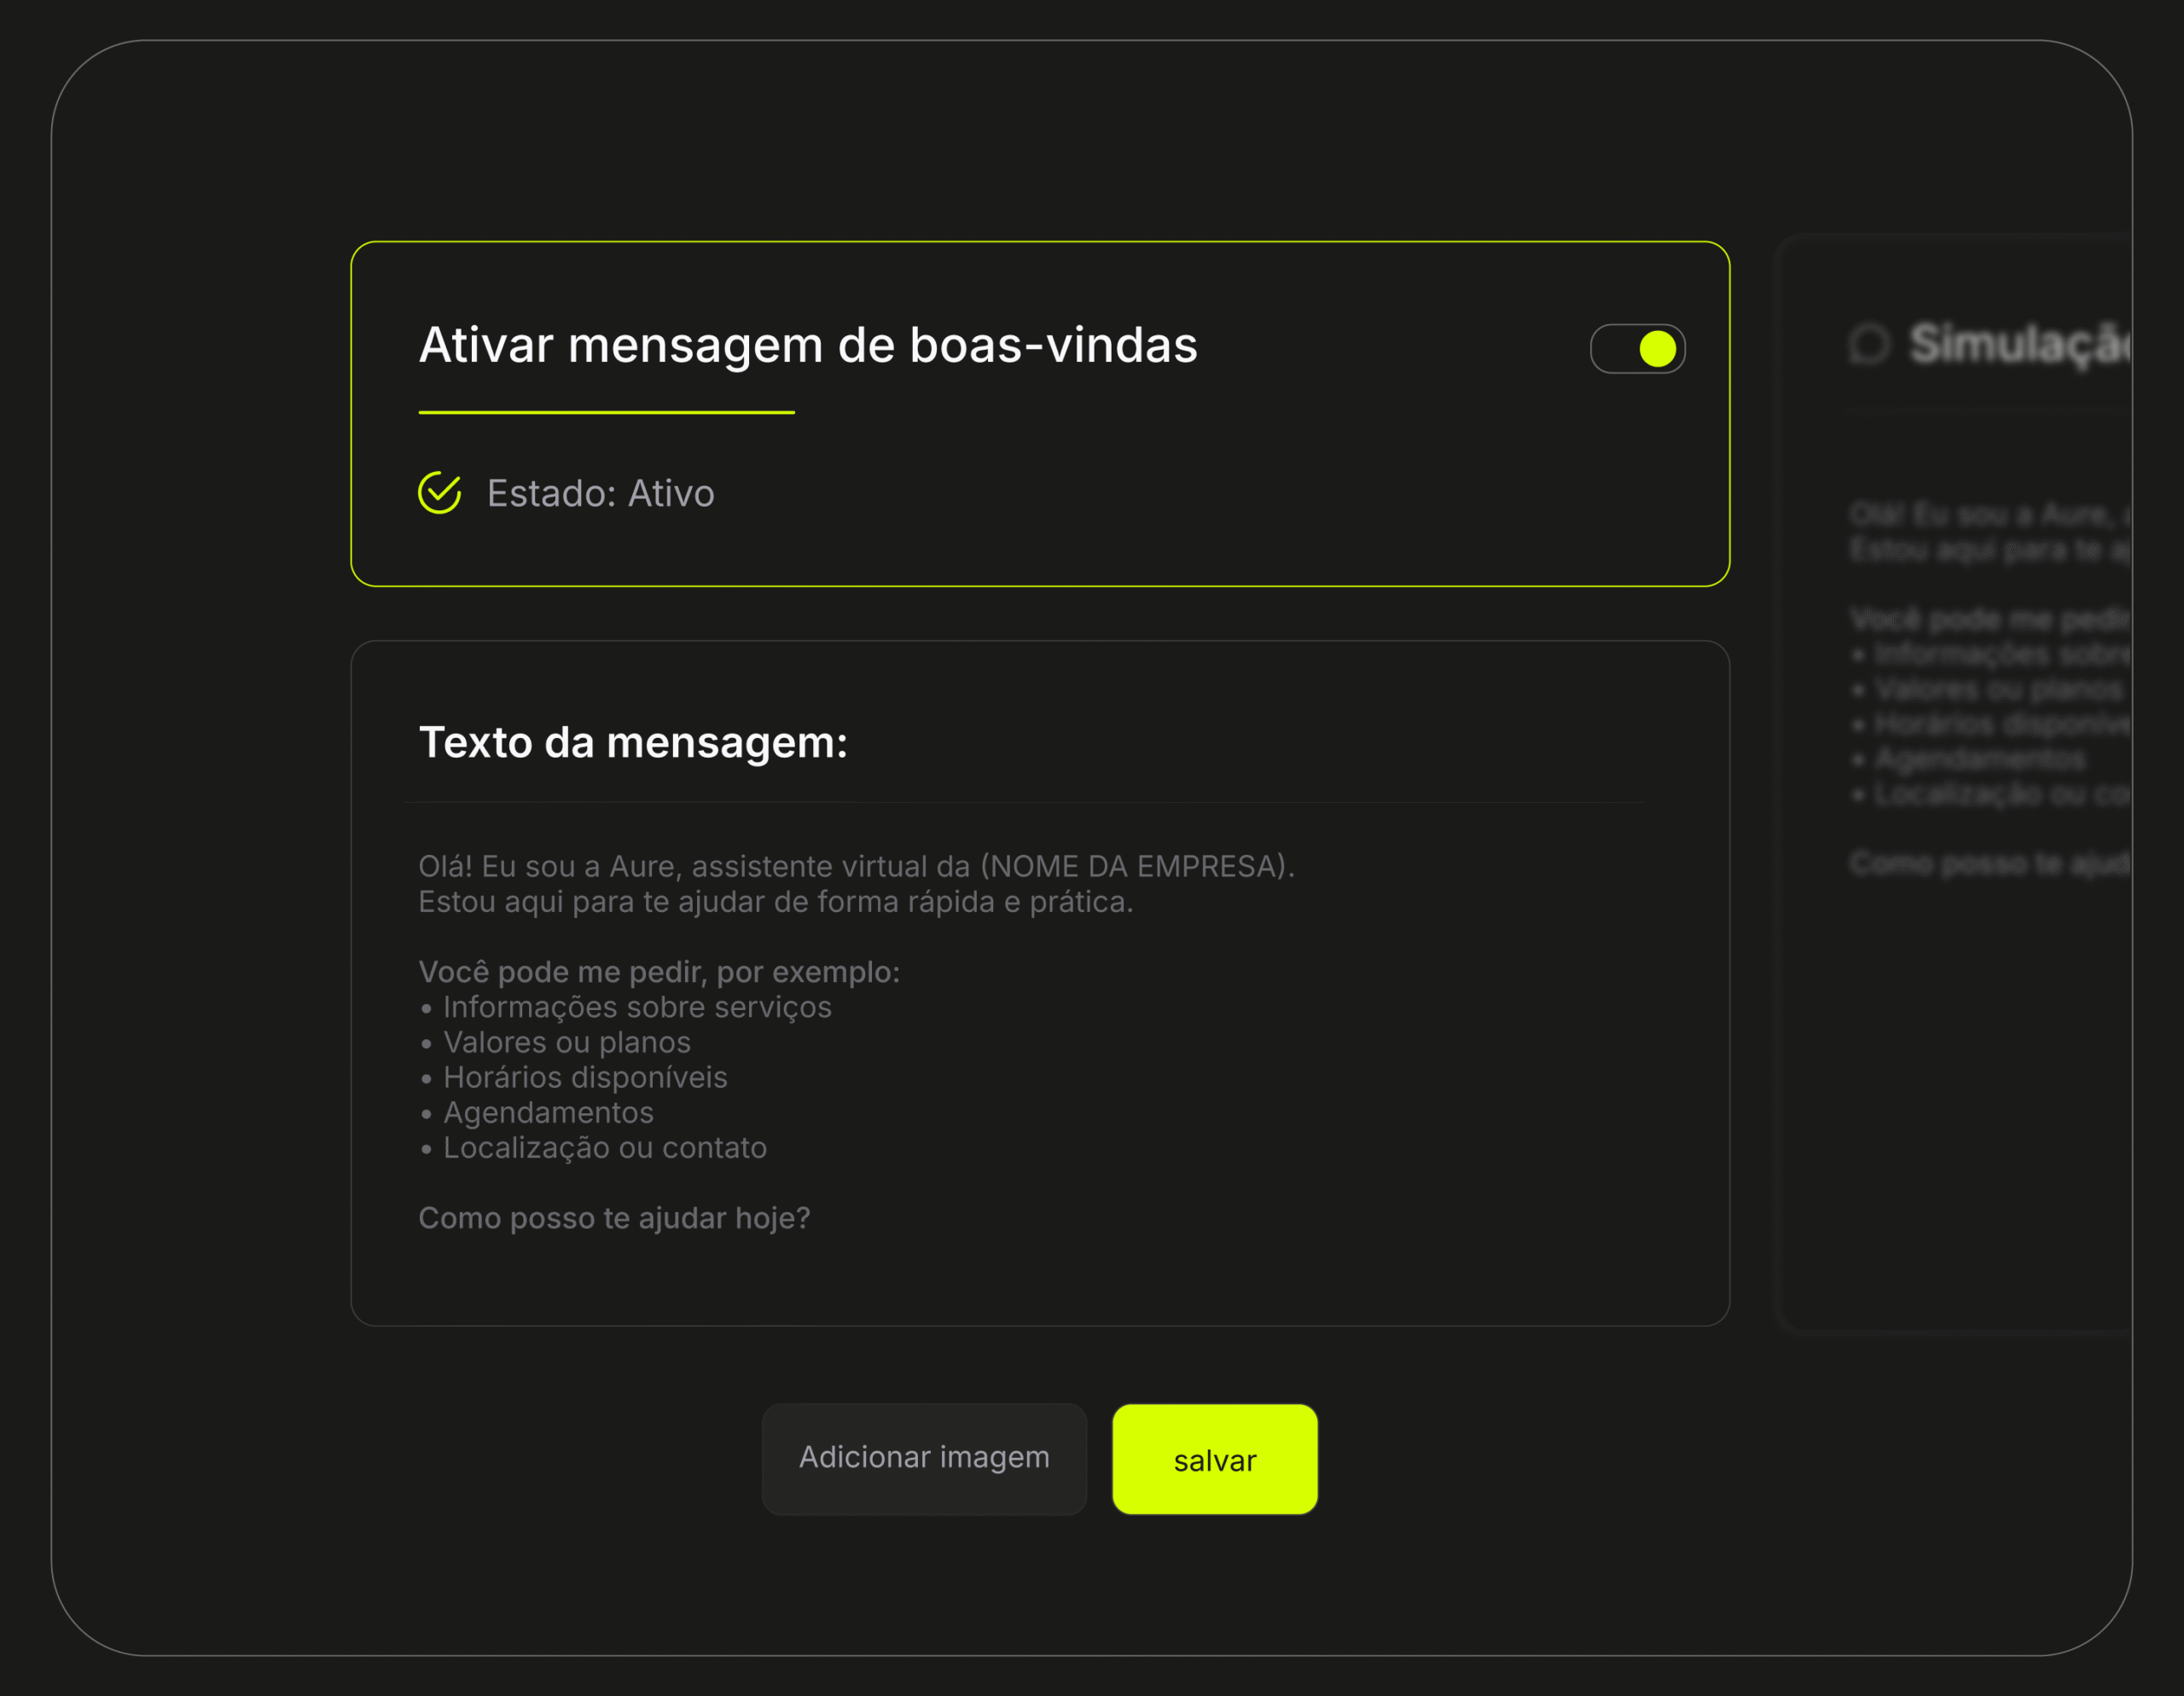Click the Simulação chat bubble icon
The height and width of the screenshot is (1696, 2184).
pyautogui.click(x=1868, y=345)
